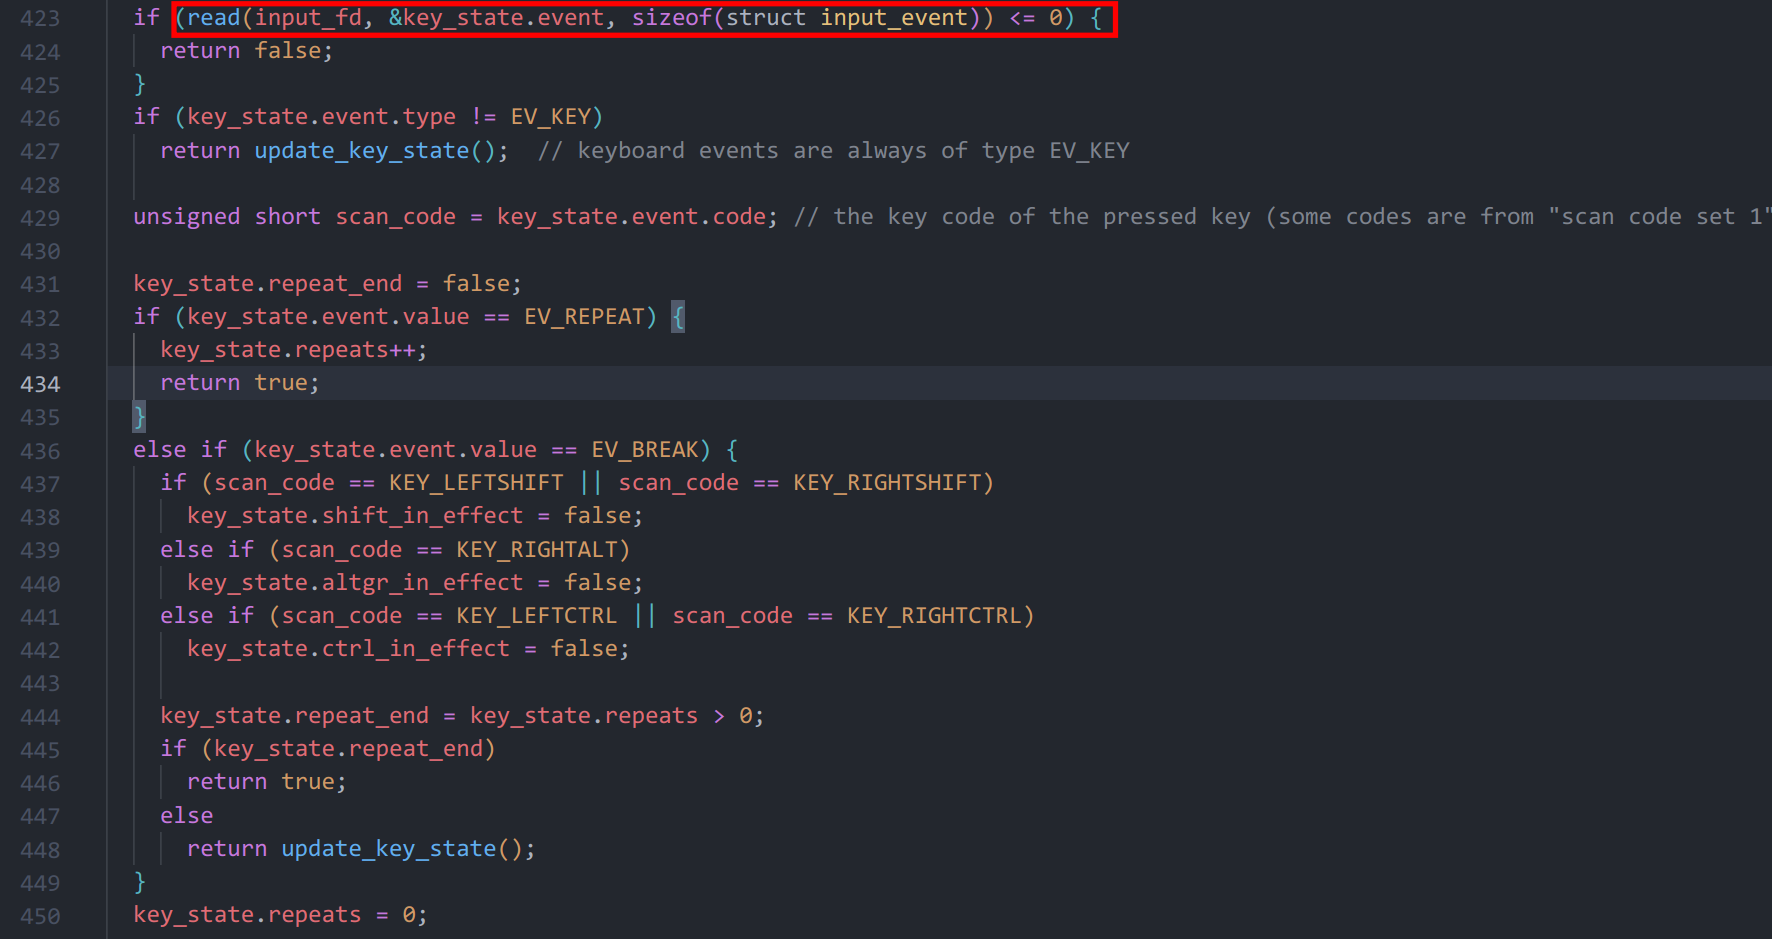Click line number 423 in the gutter
1772x939 pixels.
click(x=40, y=19)
